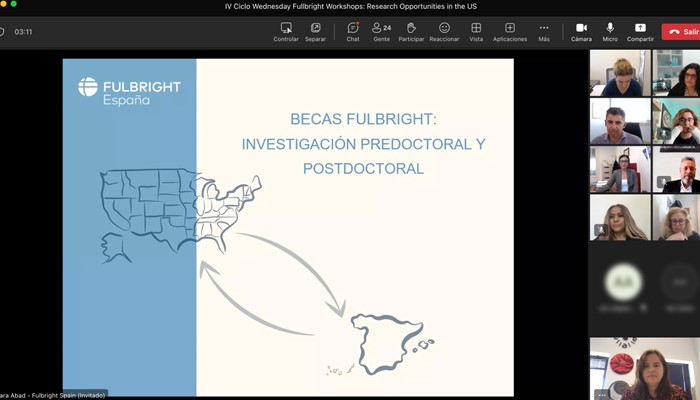Open the Más options menu
Viewport: 700px width, 400px height.
(x=544, y=32)
